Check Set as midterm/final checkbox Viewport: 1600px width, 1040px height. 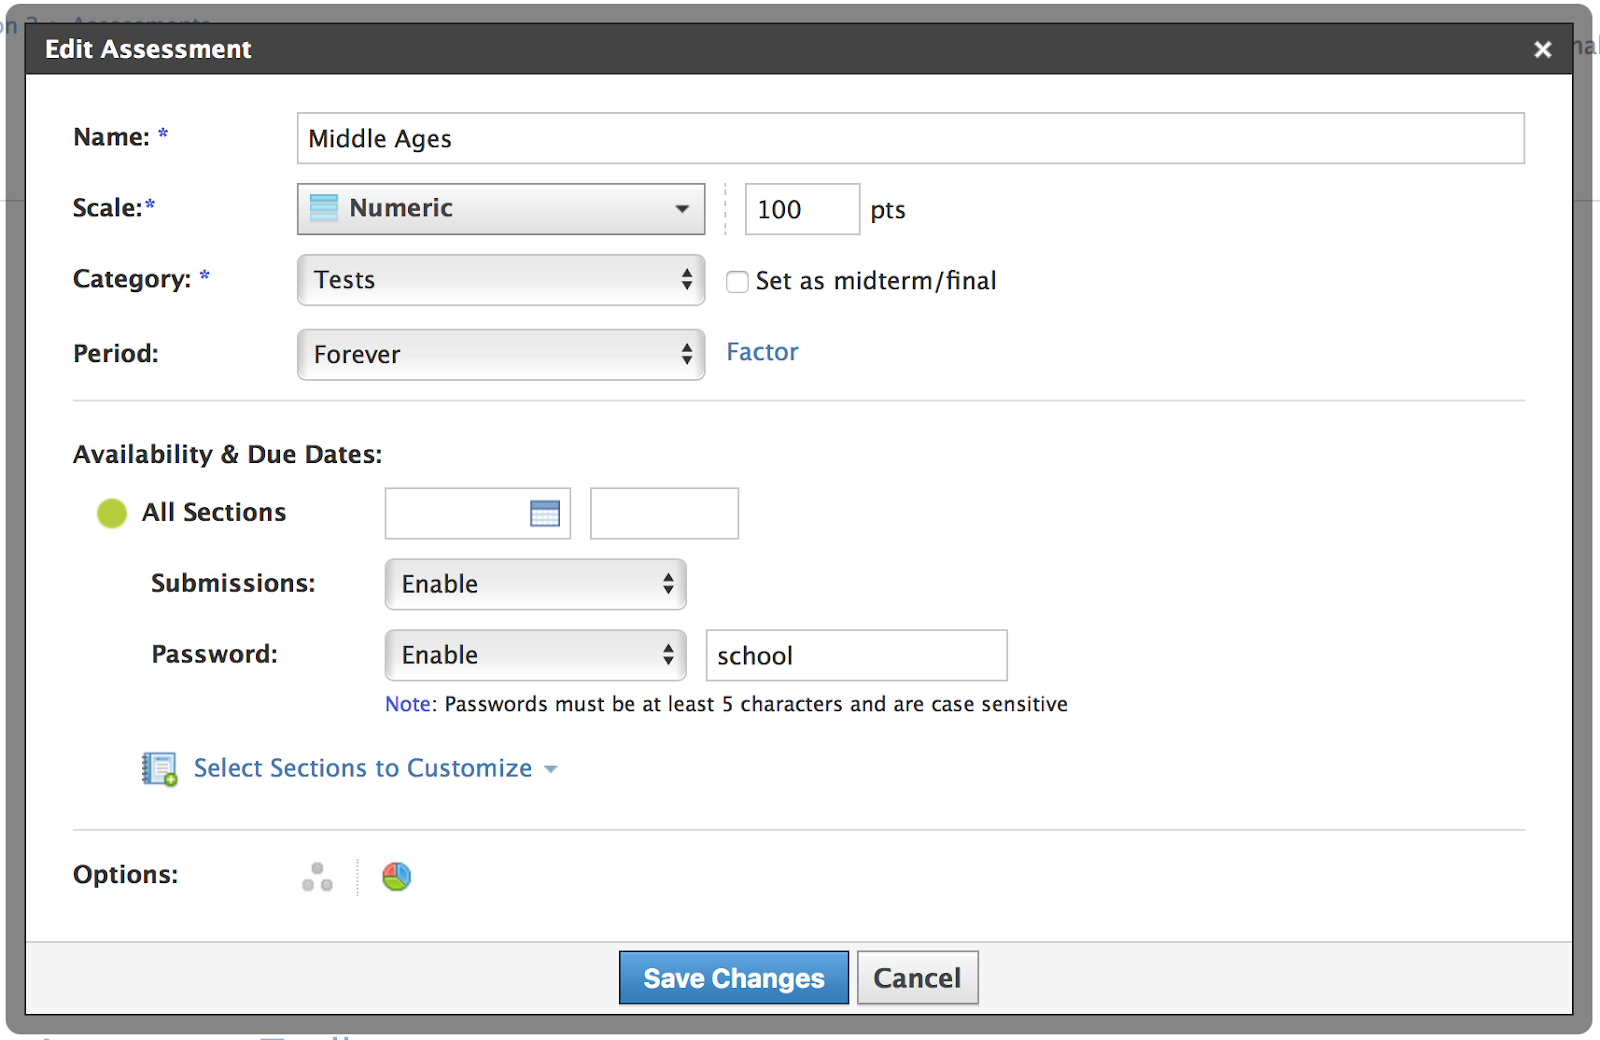[x=737, y=282]
